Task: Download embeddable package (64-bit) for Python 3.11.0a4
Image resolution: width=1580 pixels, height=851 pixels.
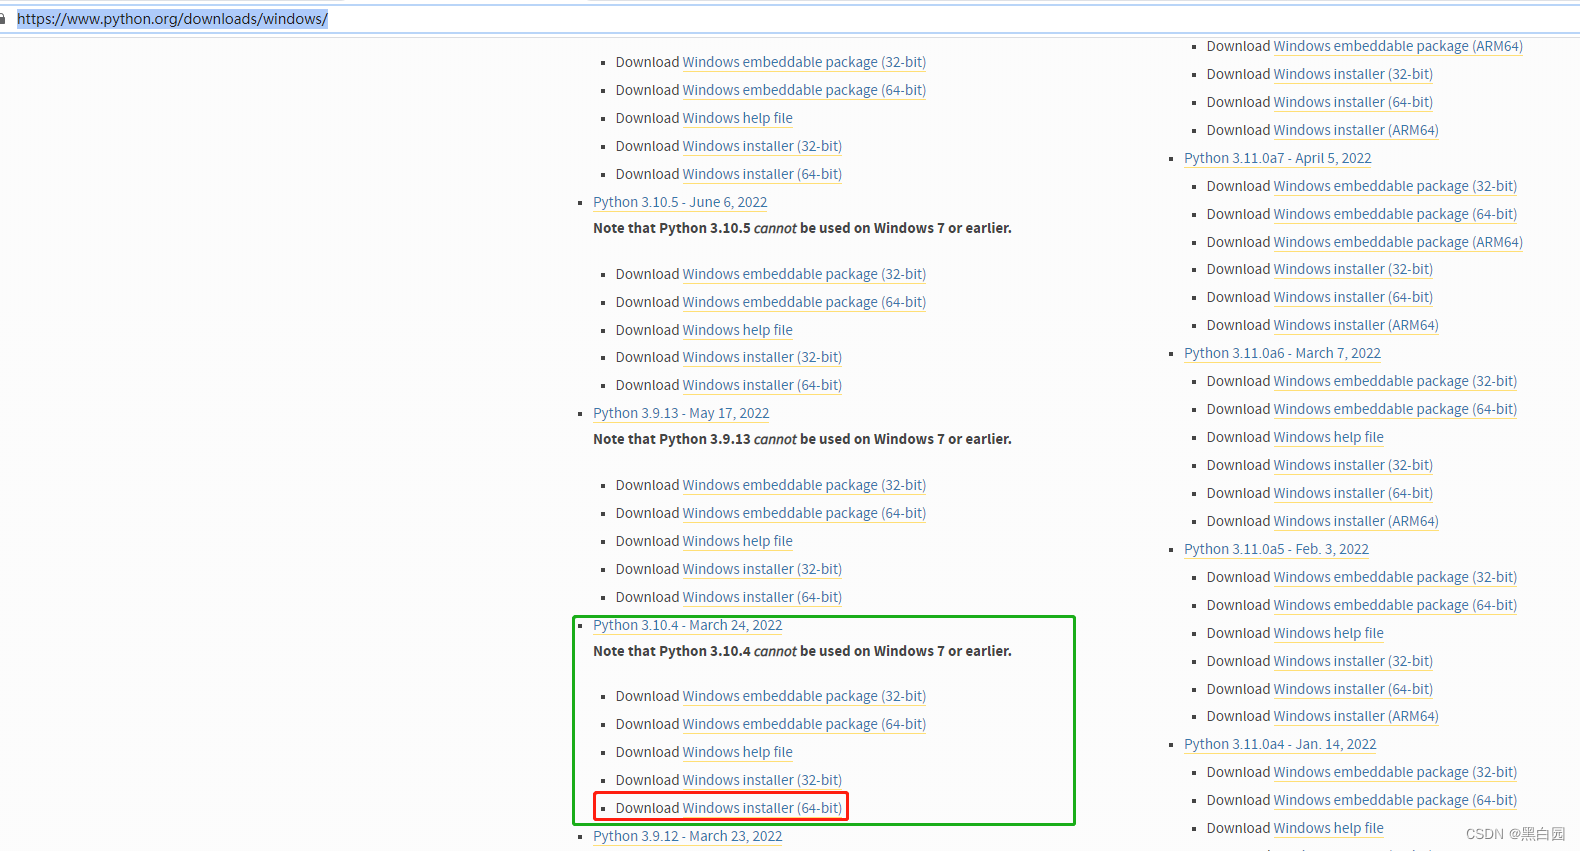Action: click(x=1395, y=800)
